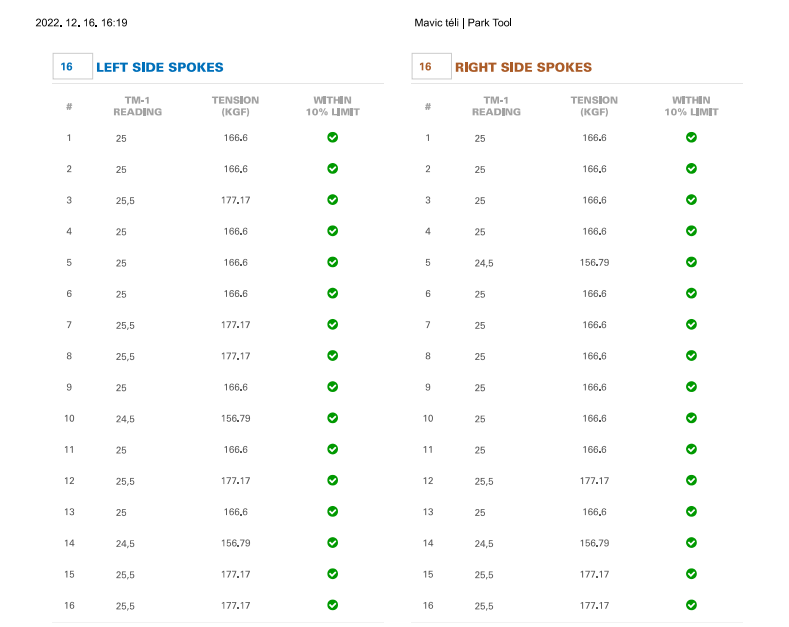Click the left side spoke count field
Viewport: 789px width, 627px height.
coord(71,67)
